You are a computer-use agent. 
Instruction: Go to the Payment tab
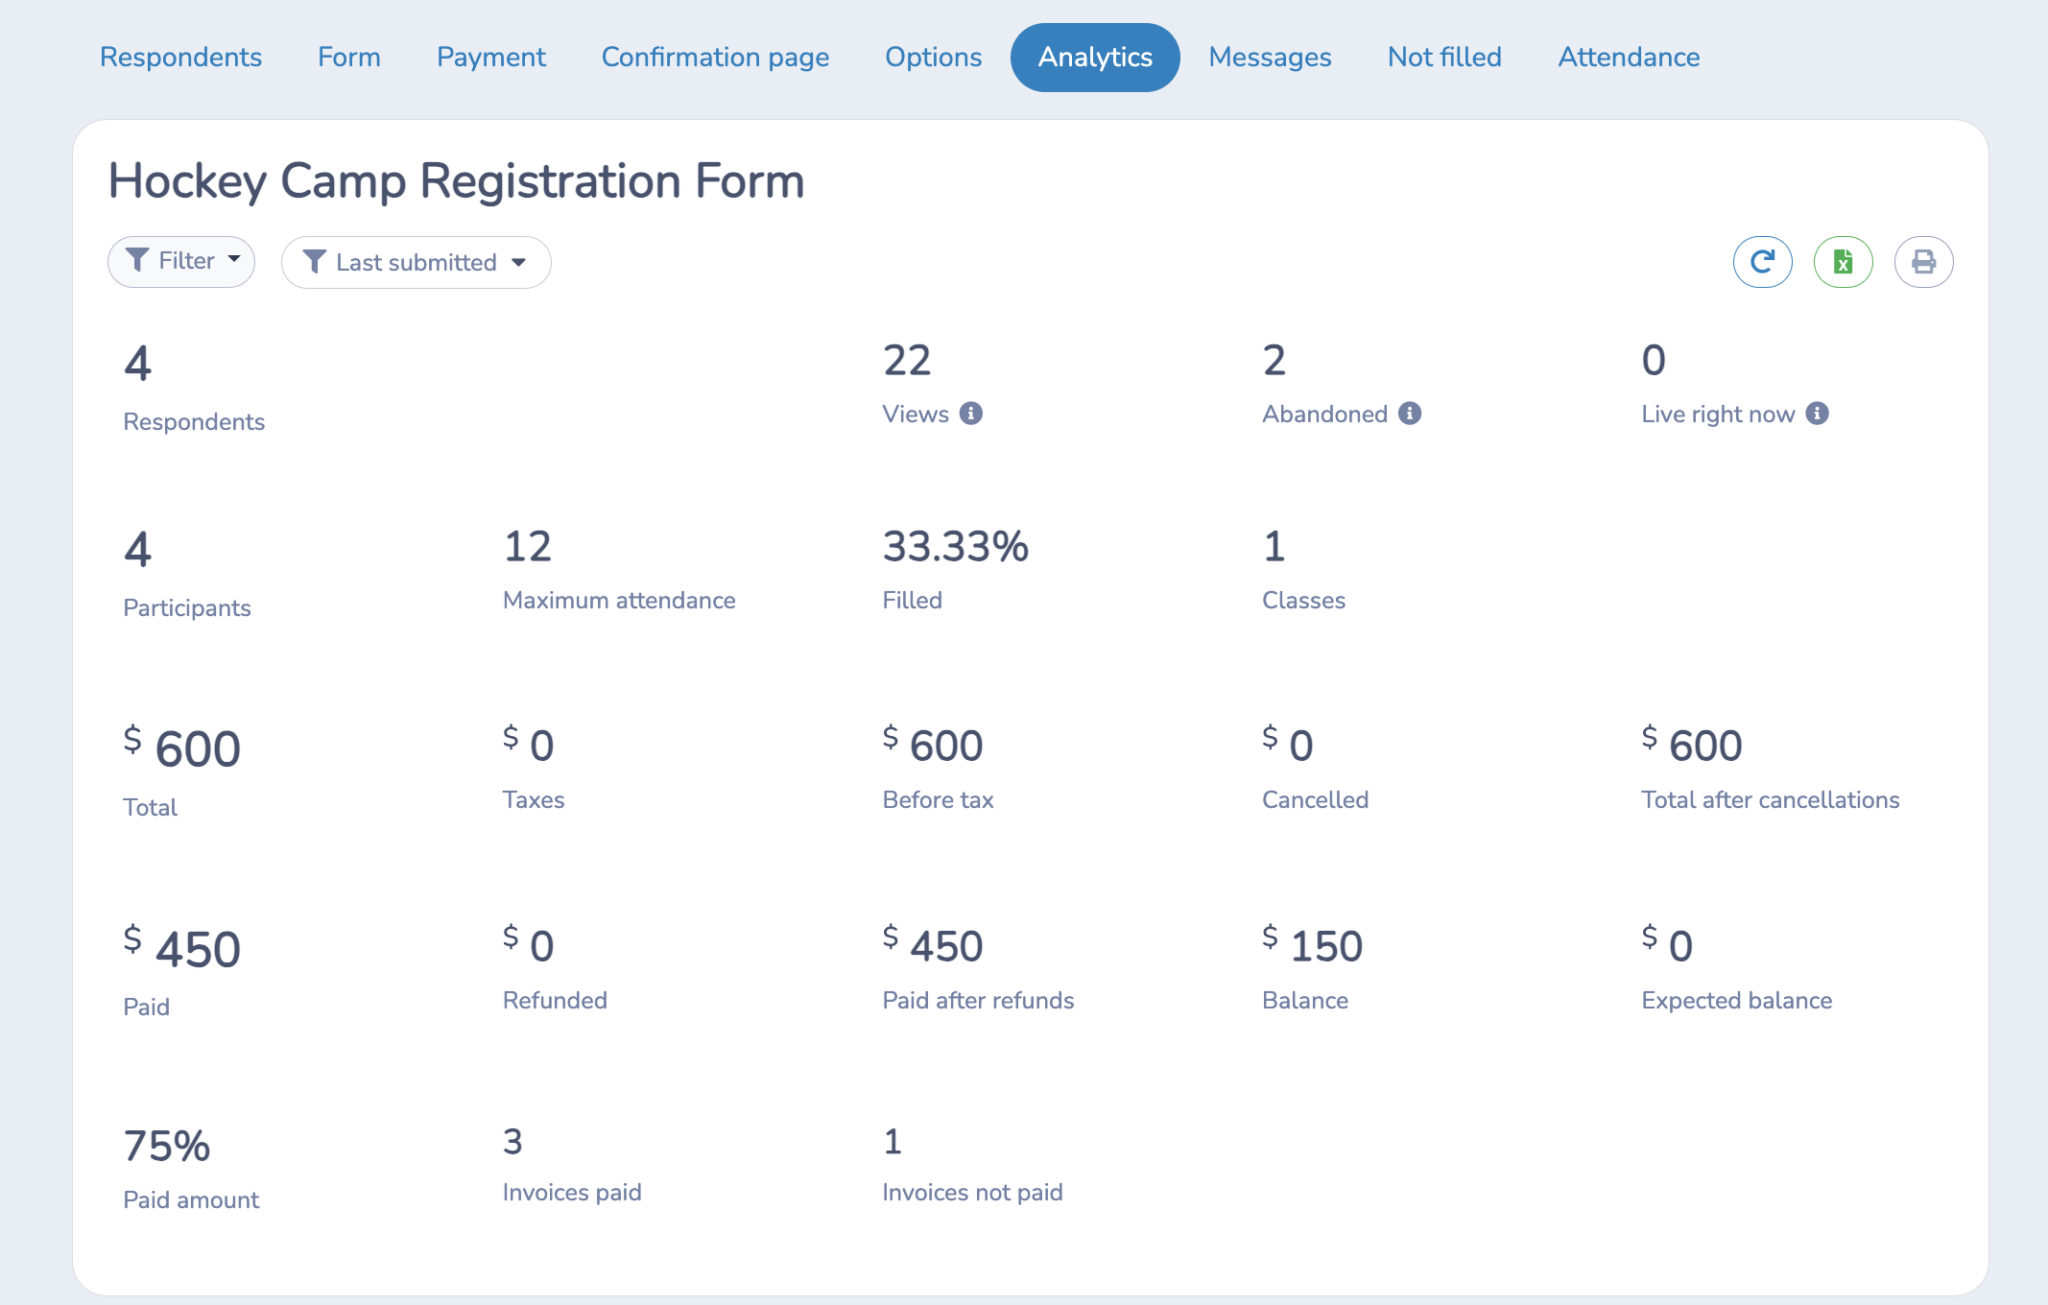coord(491,57)
